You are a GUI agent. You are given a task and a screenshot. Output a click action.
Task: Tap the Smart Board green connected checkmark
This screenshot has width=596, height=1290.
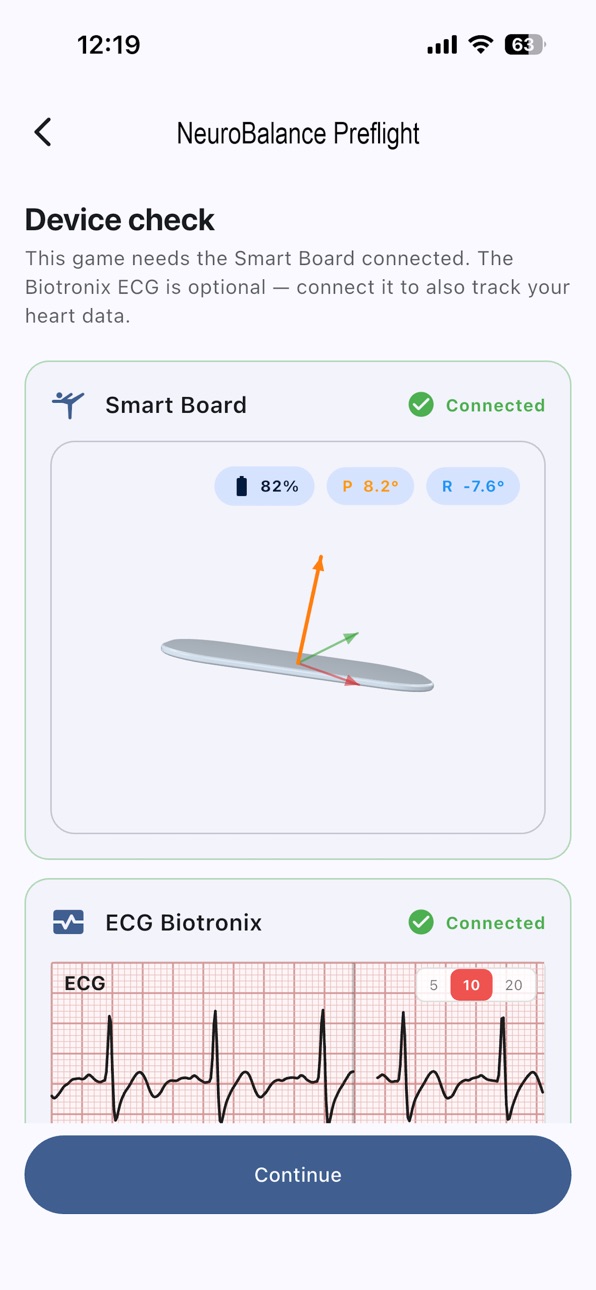click(421, 405)
